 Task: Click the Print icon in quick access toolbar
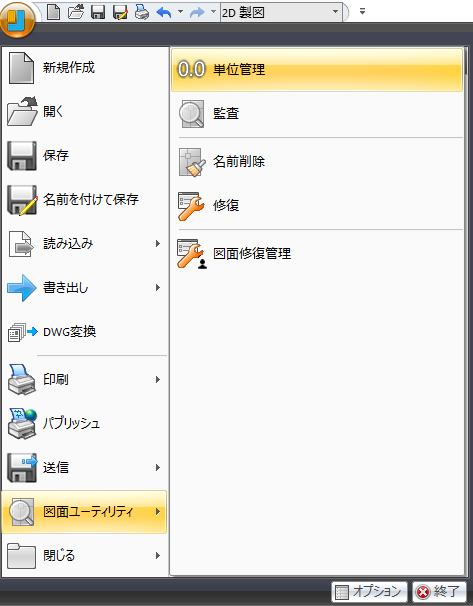click(142, 12)
